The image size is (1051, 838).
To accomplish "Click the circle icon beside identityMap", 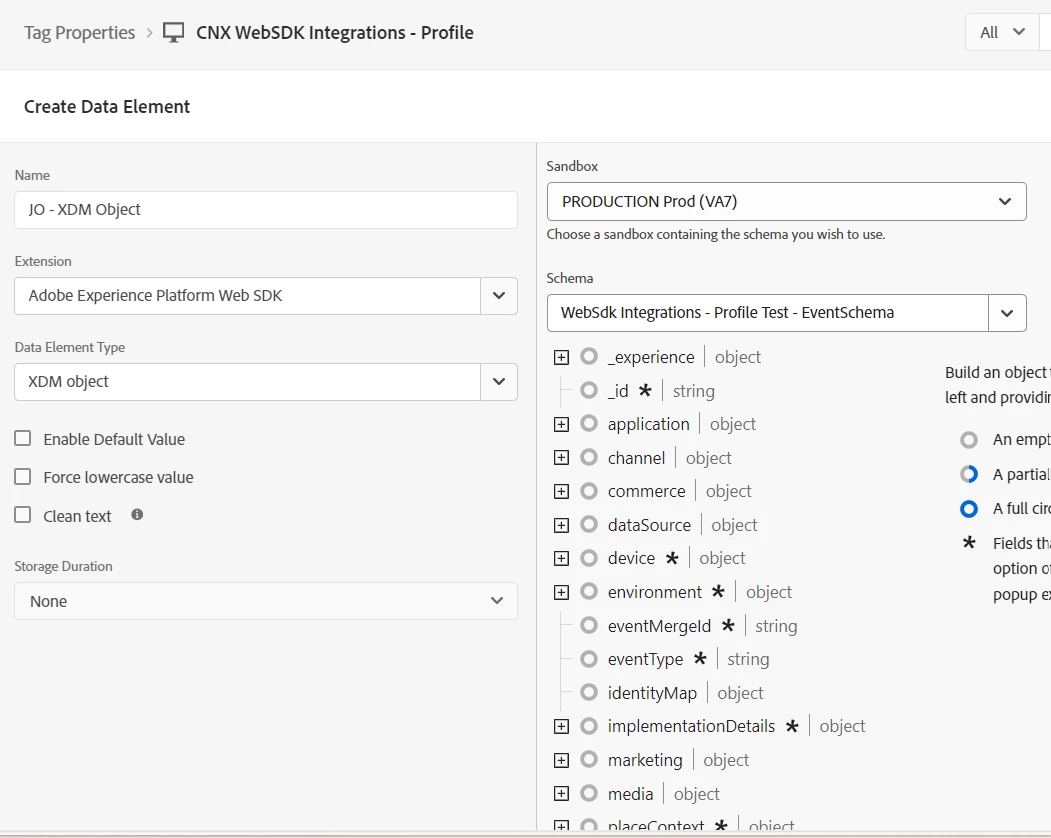I will click(x=589, y=693).
